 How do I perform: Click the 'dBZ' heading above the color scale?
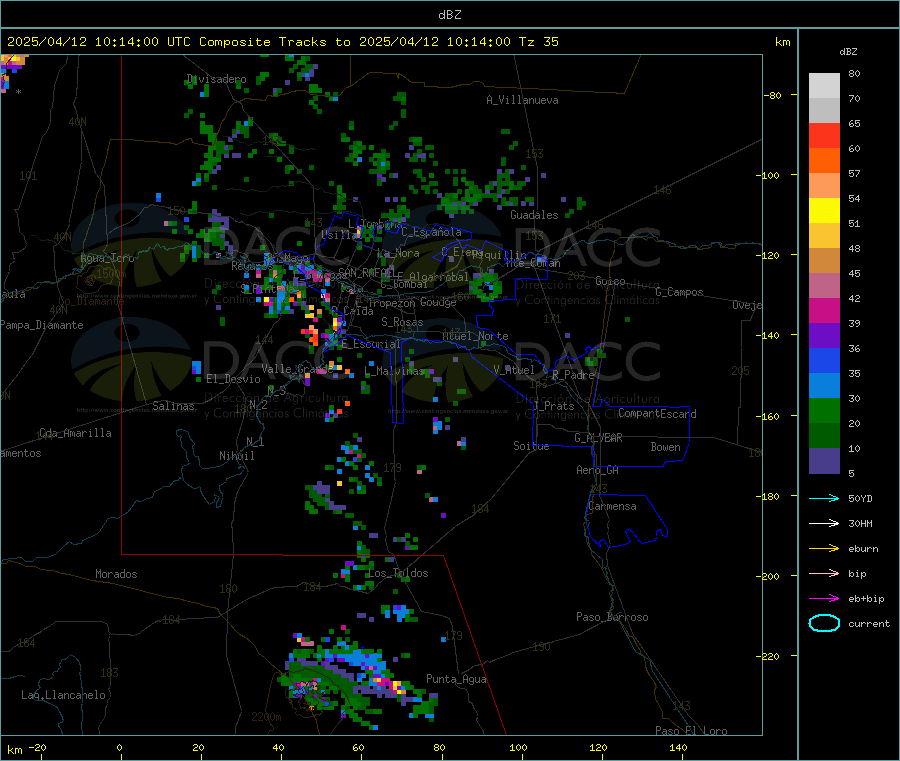point(848,52)
